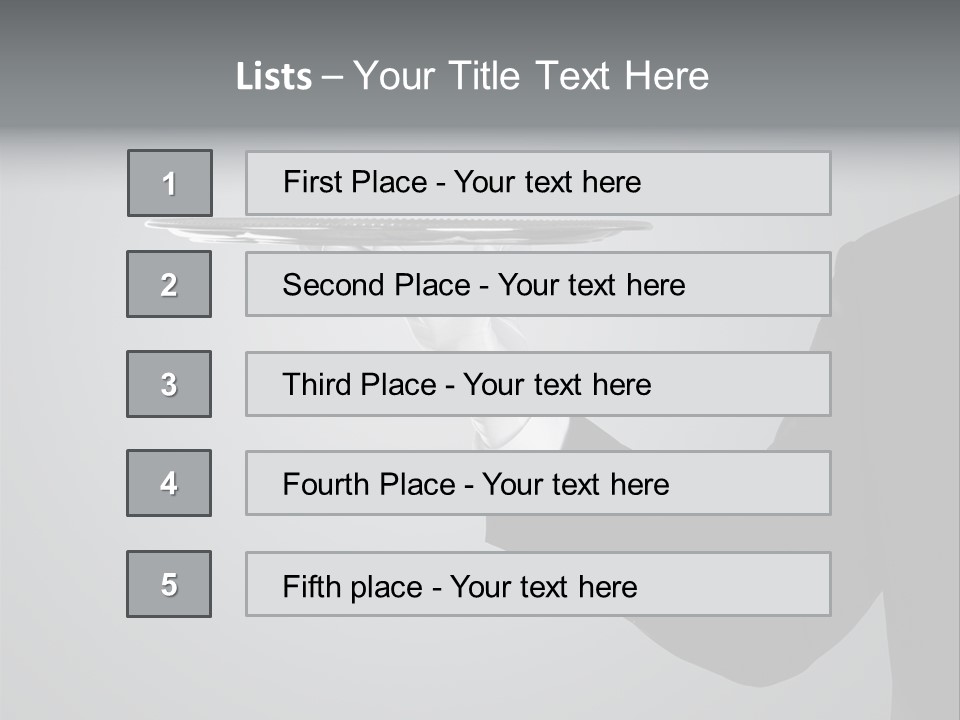Click the number 3 box
The image size is (960, 720).
pyautogui.click(x=169, y=384)
